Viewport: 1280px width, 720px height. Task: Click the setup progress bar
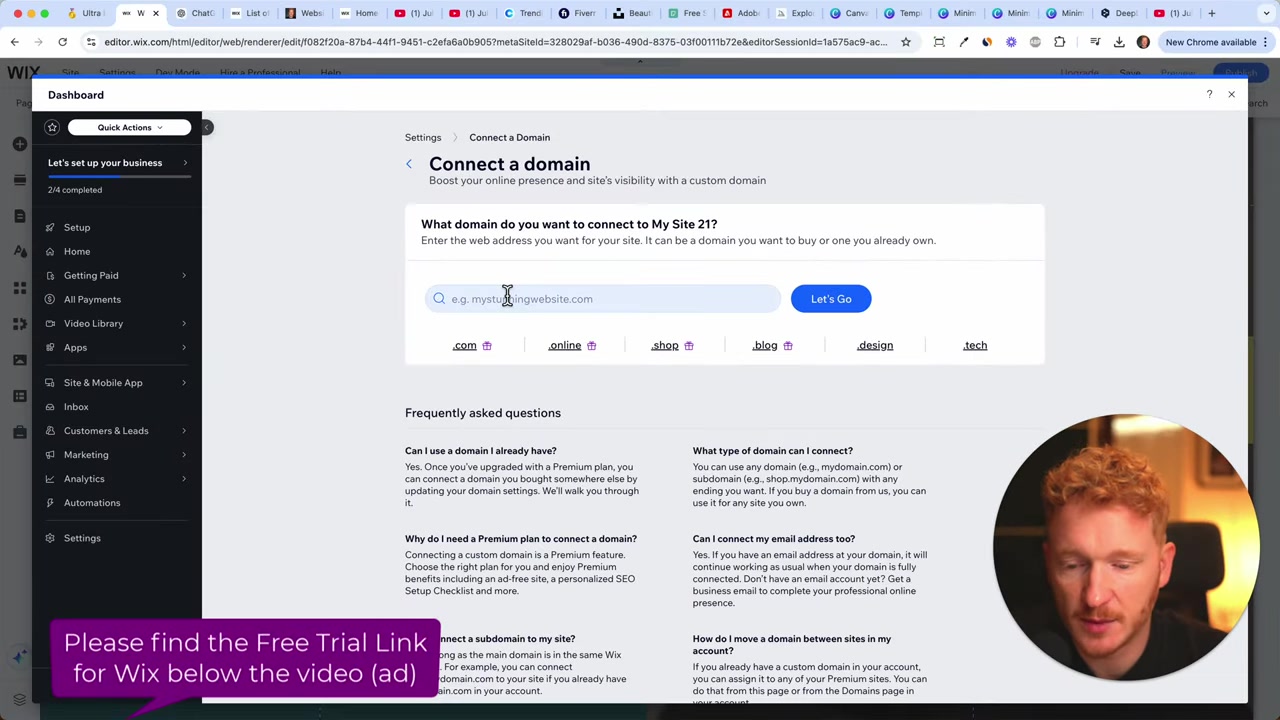click(119, 177)
